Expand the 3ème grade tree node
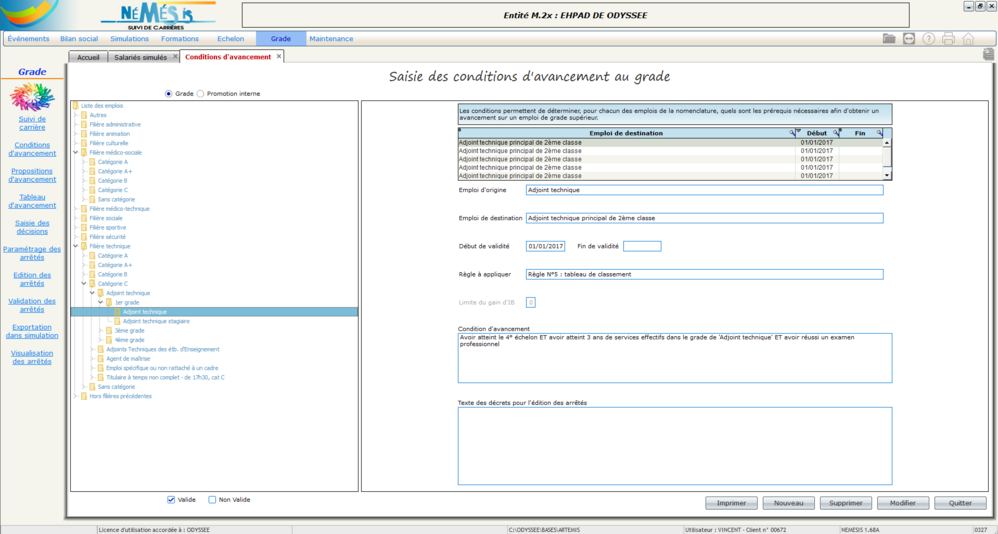The image size is (998, 534). [x=100, y=330]
